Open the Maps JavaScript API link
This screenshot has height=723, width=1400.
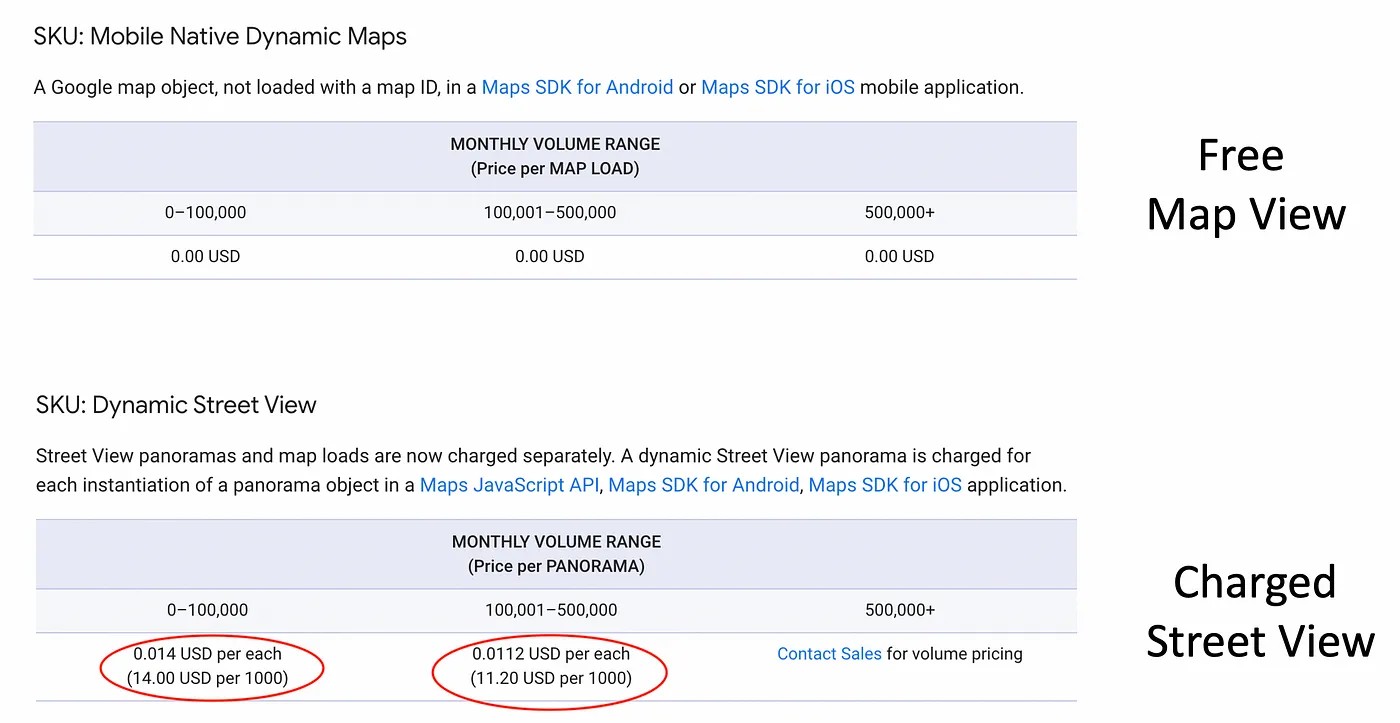point(509,485)
